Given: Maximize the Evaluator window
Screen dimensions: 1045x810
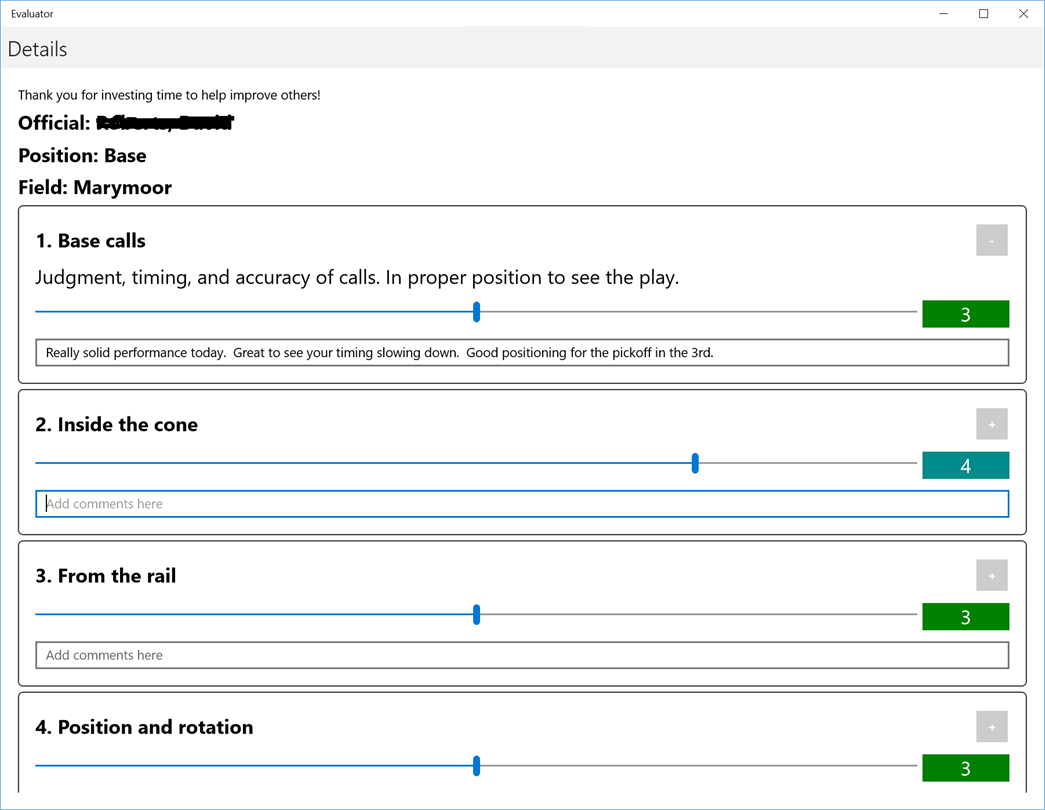Looking at the screenshot, I should click(983, 14).
